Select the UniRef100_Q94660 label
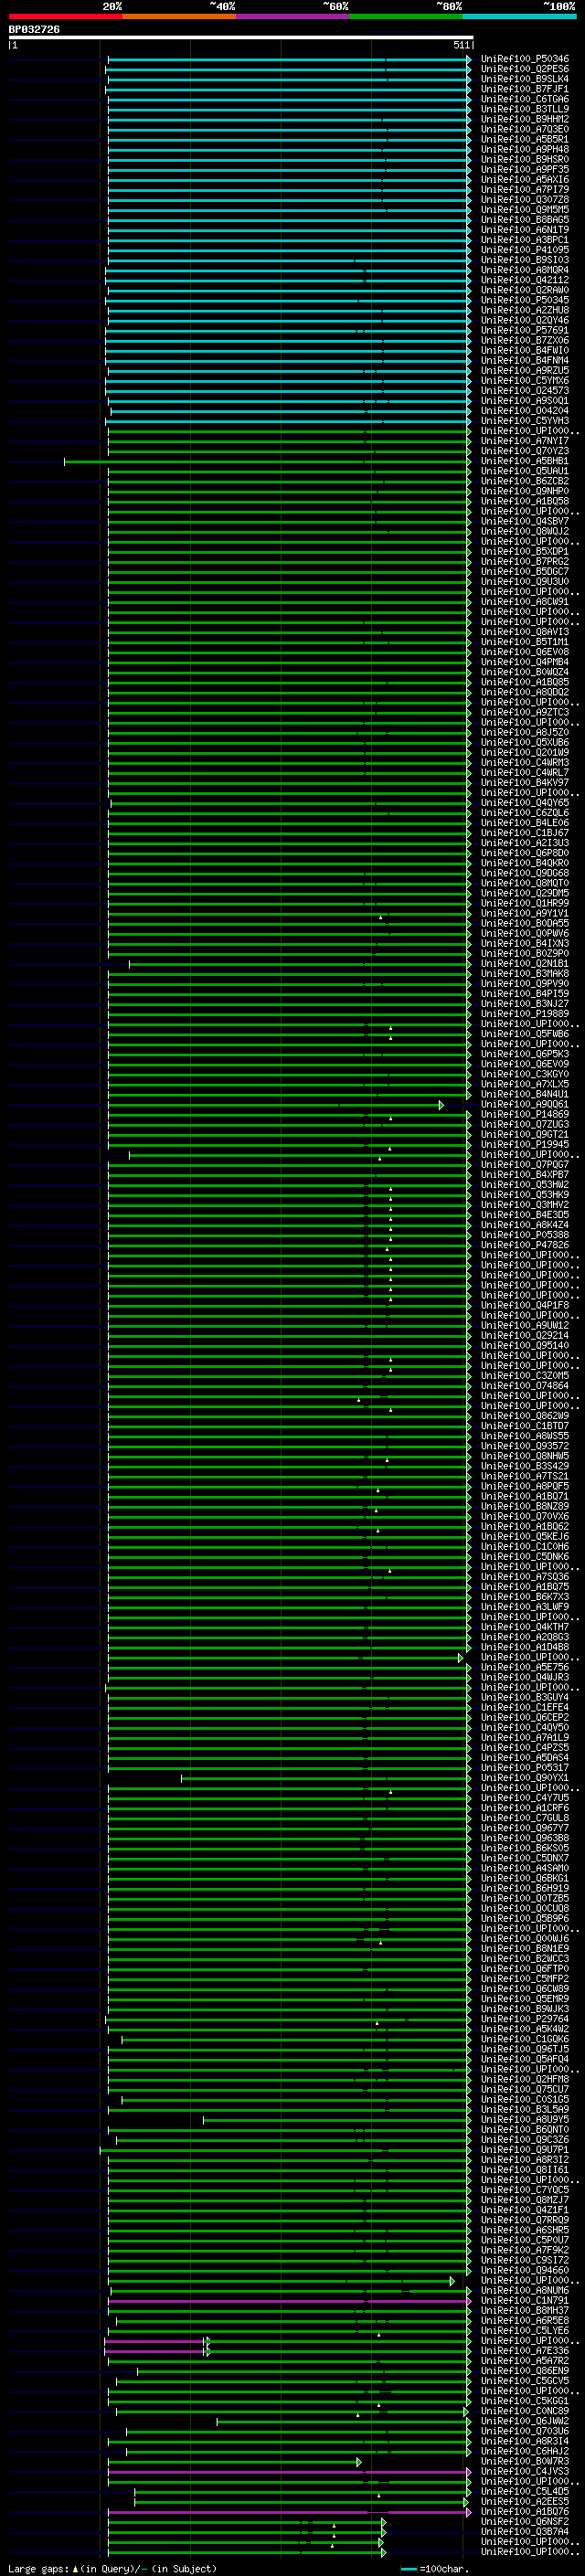This screenshot has width=585, height=2576. pyautogui.click(x=525, y=2270)
